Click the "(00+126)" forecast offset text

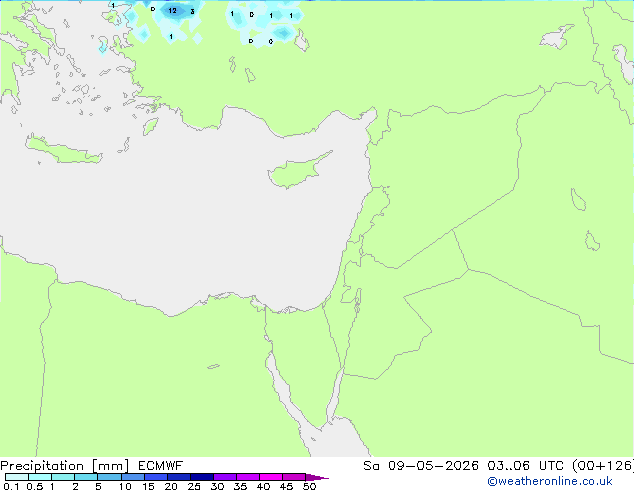(603, 466)
